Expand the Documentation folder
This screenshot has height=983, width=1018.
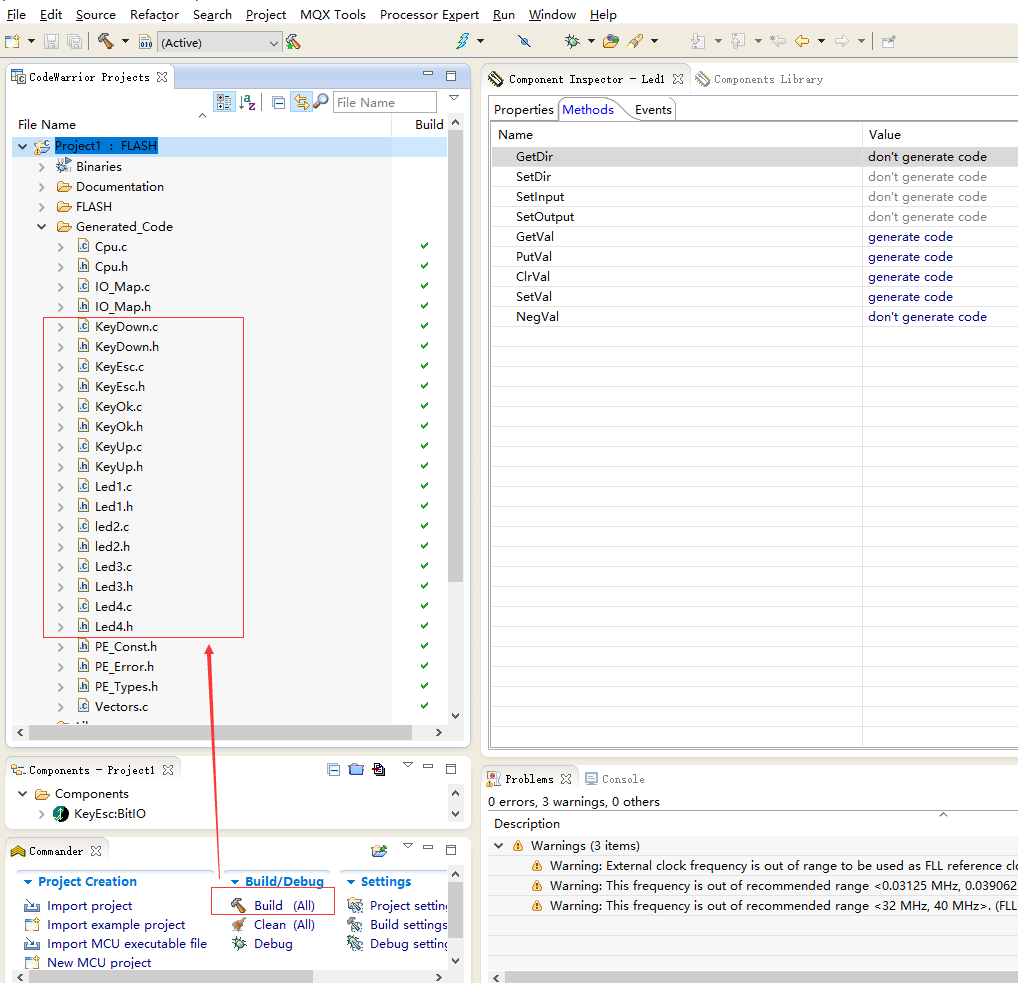point(42,187)
